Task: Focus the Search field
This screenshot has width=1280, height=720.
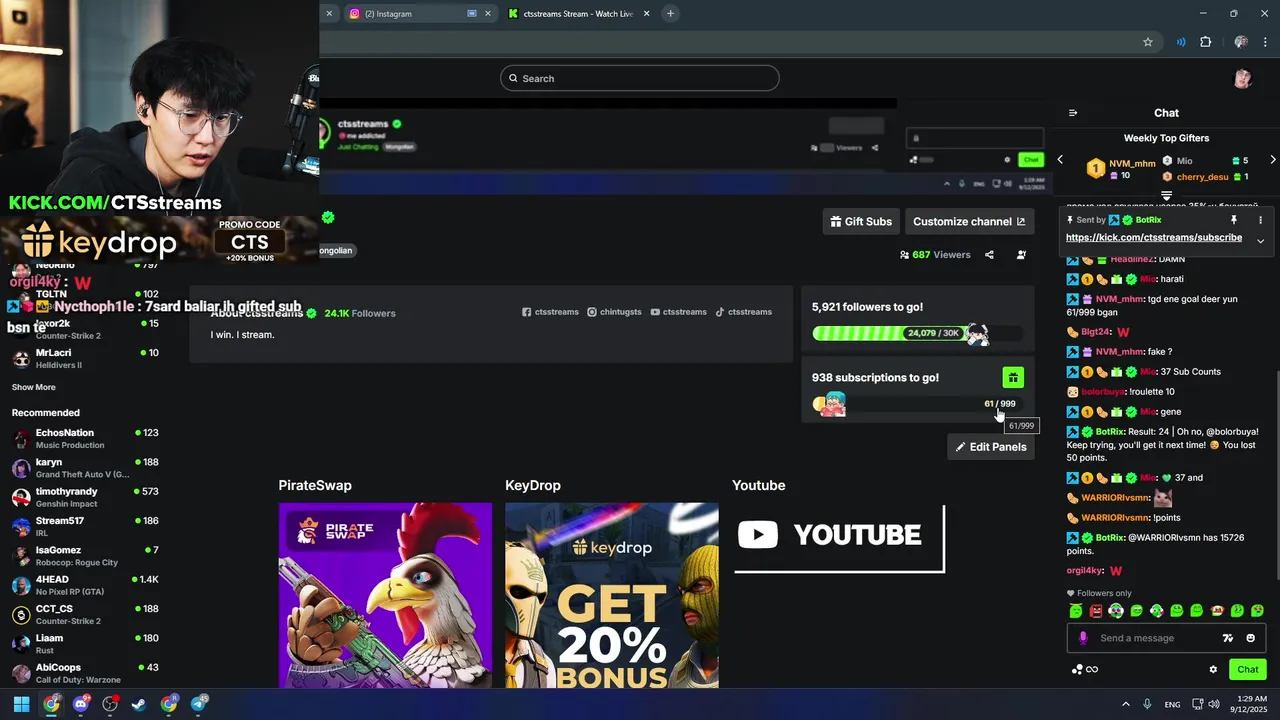Action: pyautogui.click(x=639, y=78)
